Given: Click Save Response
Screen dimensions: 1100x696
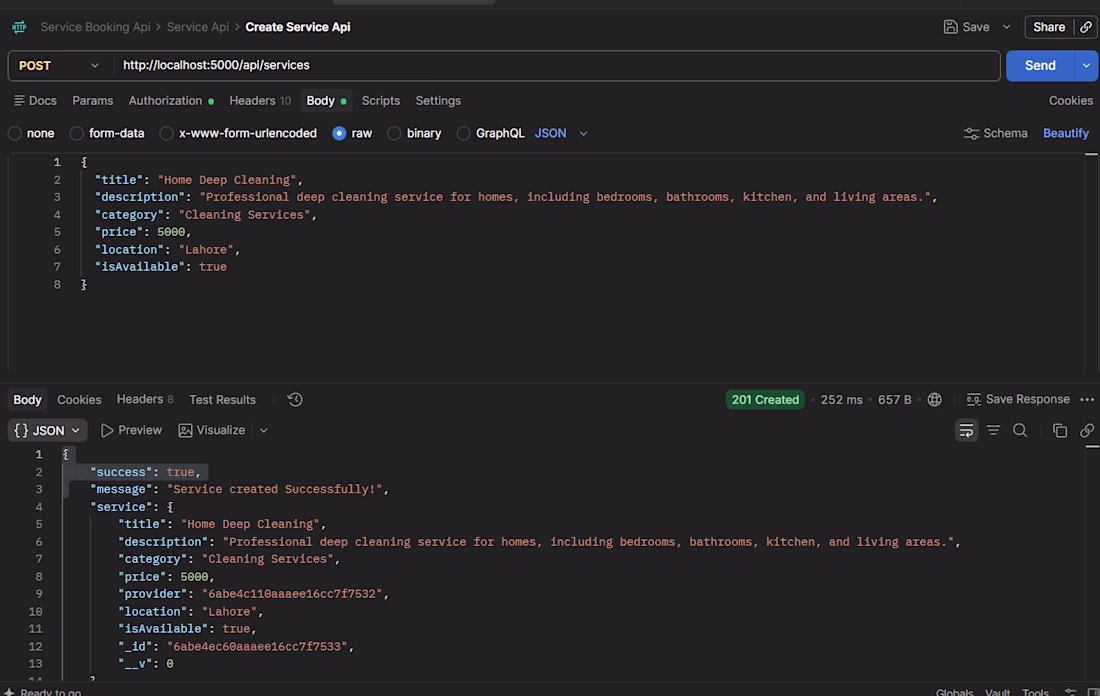Looking at the screenshot, I should pos(1018,399).
